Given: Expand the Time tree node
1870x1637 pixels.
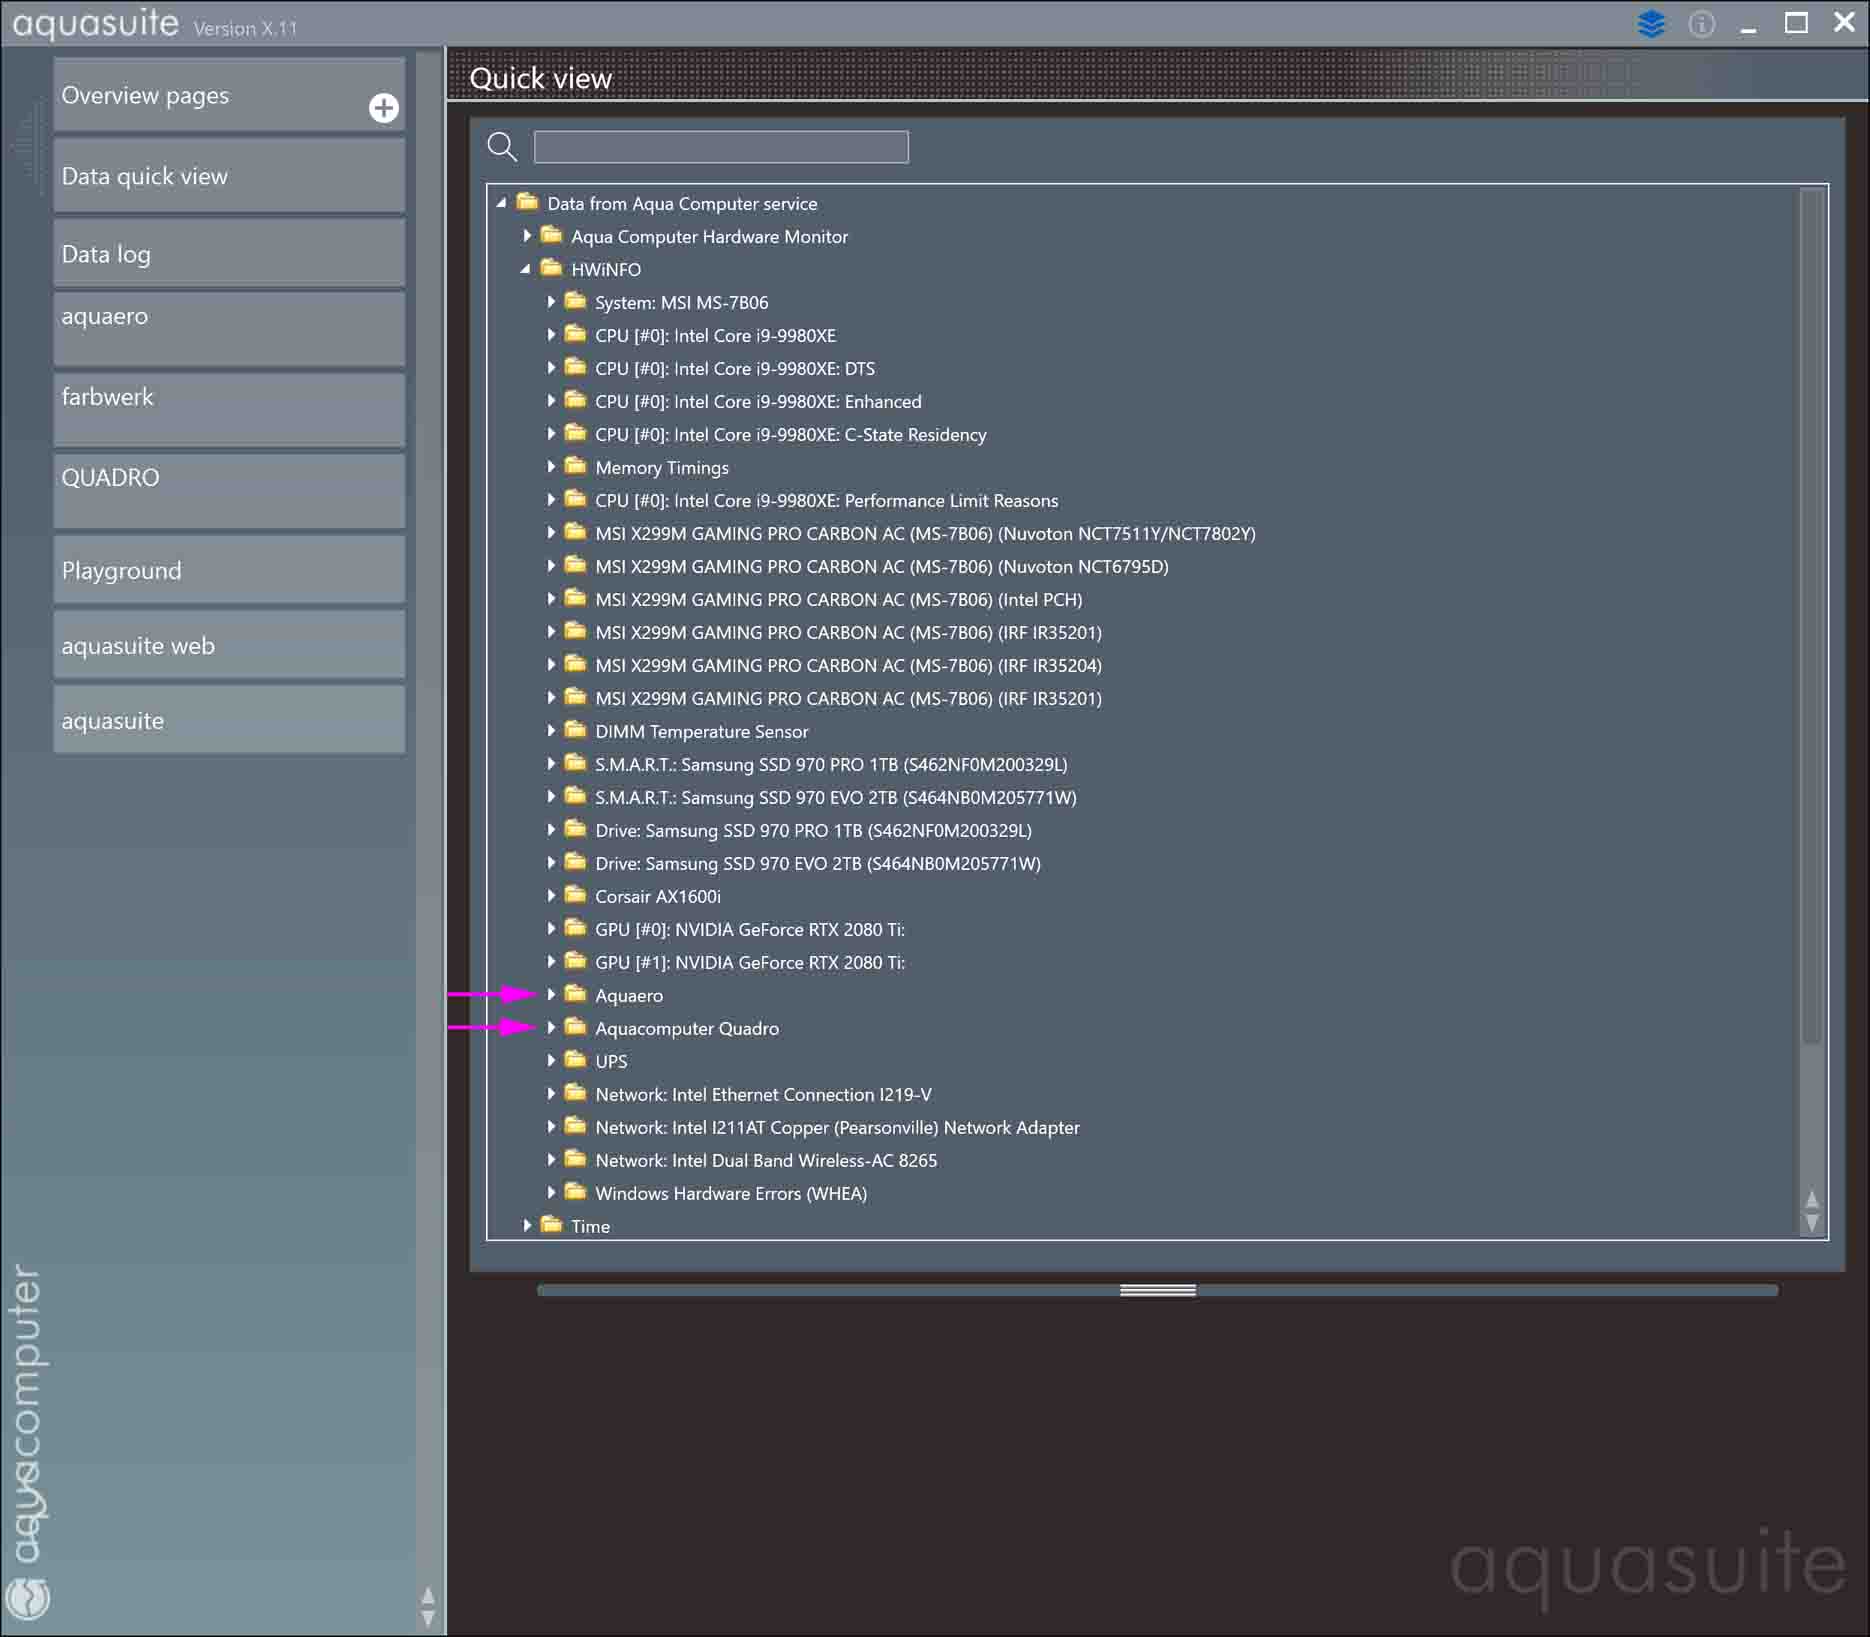Looking at the screenshot, I should pyautogui.click(x=527, y=1225).
